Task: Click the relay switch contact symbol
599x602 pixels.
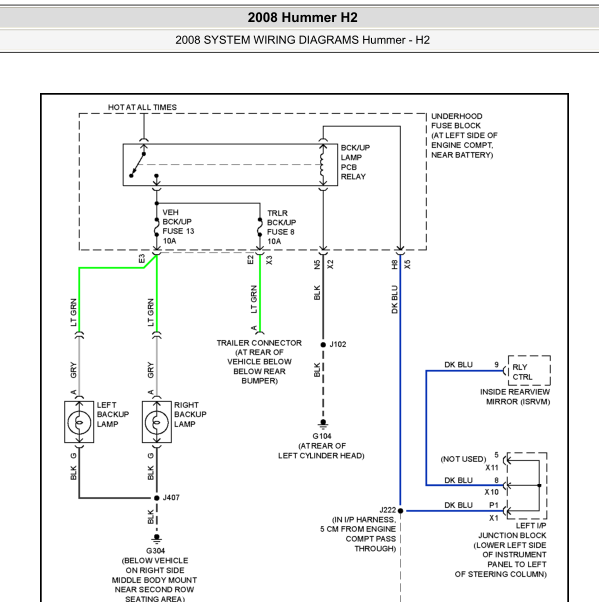Action: click(x=137, y=165)
